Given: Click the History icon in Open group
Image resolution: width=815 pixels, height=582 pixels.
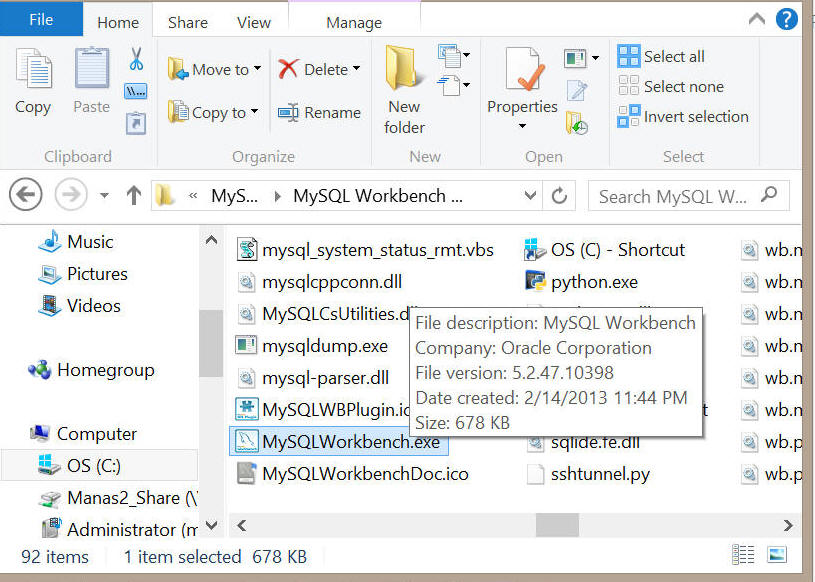Looking at the screenshot, I should 576,123.
